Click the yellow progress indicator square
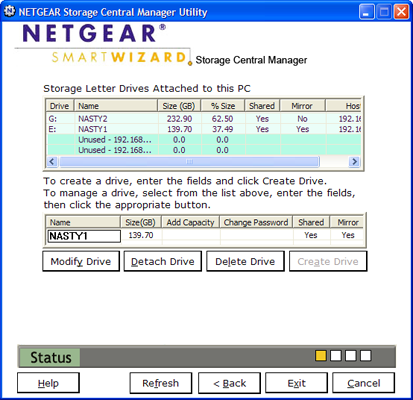This screenshot has width=413, height=400. [x=320, y=355]
